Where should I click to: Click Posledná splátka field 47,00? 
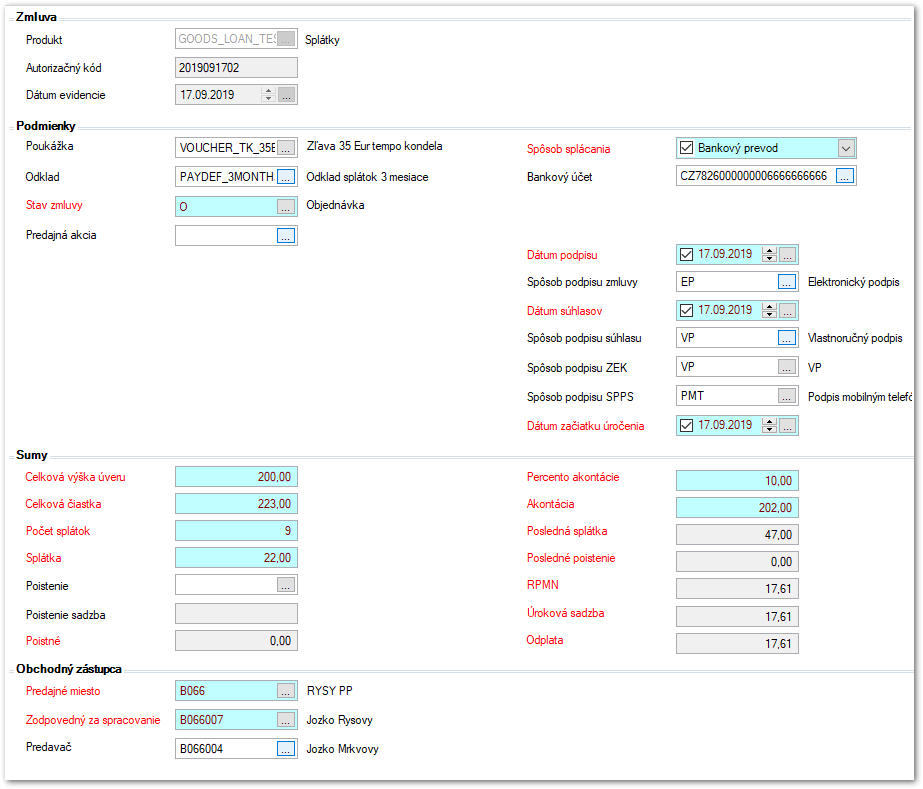(738, 535)
